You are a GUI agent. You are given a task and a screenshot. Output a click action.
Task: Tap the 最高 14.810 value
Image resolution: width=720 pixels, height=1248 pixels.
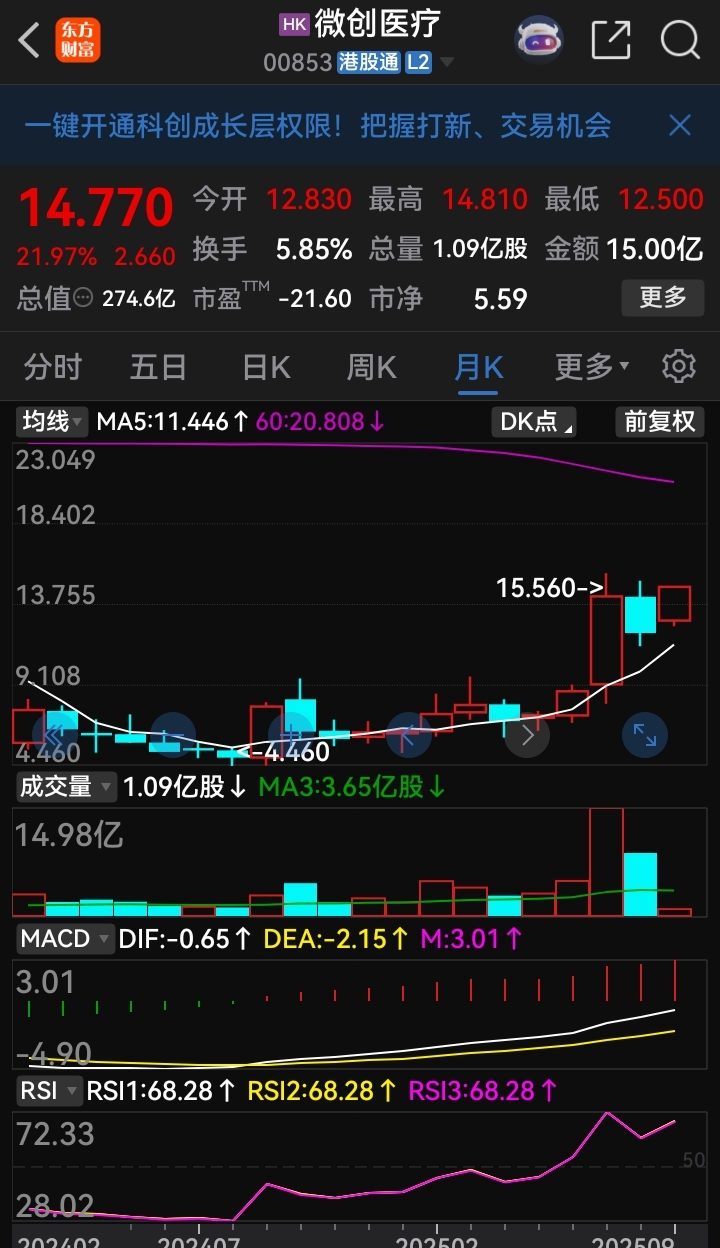pos(485,199)
